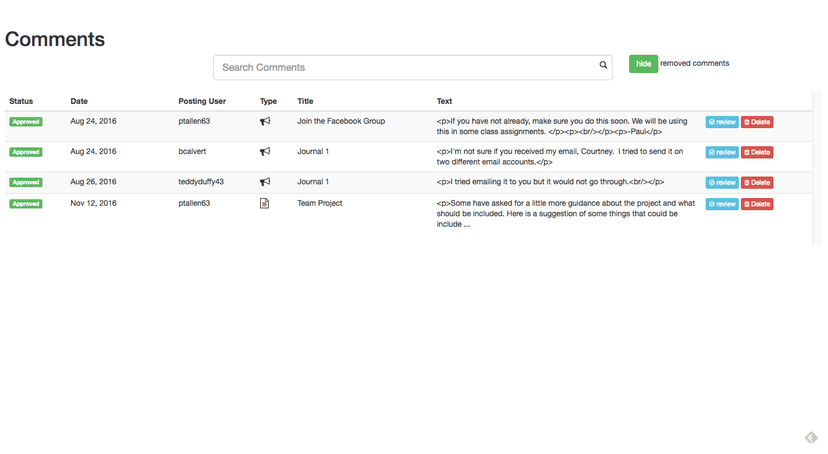The width and height of the screenshot is (828, 454).
Task: Click Approved badge in Join the Facebook Group row
Action: (x=26, y=121)
